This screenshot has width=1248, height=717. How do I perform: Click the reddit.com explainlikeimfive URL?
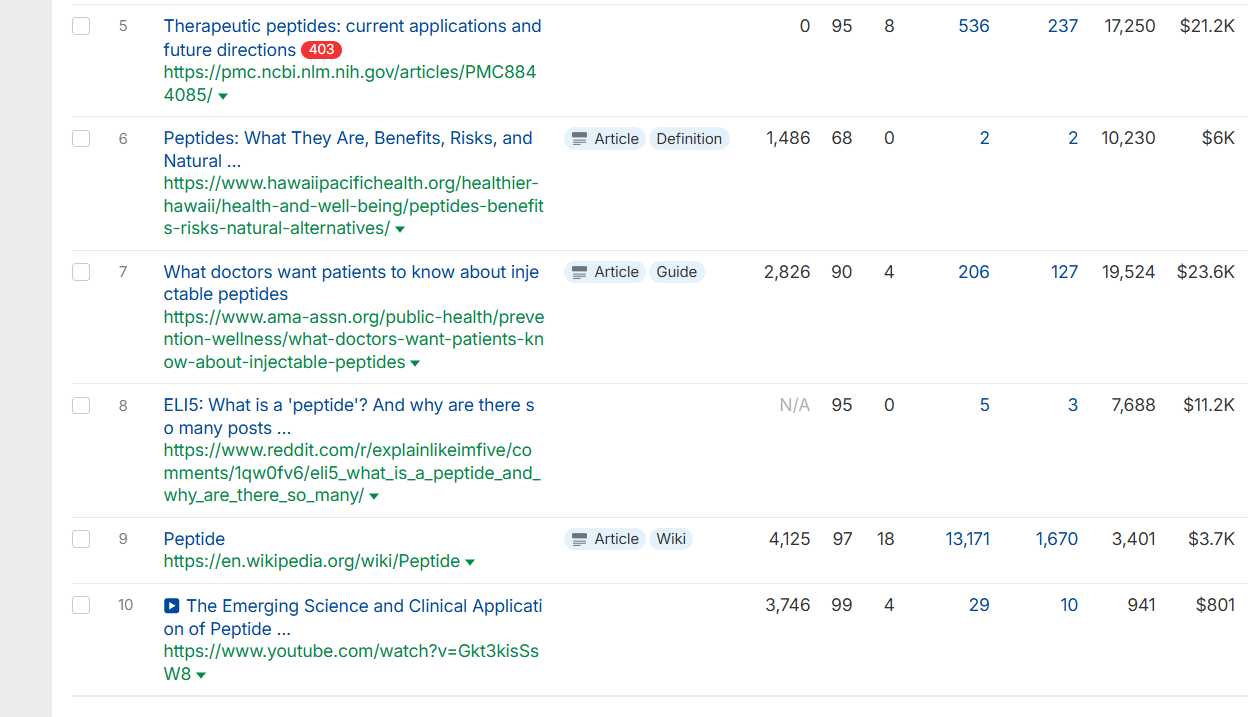352,472
